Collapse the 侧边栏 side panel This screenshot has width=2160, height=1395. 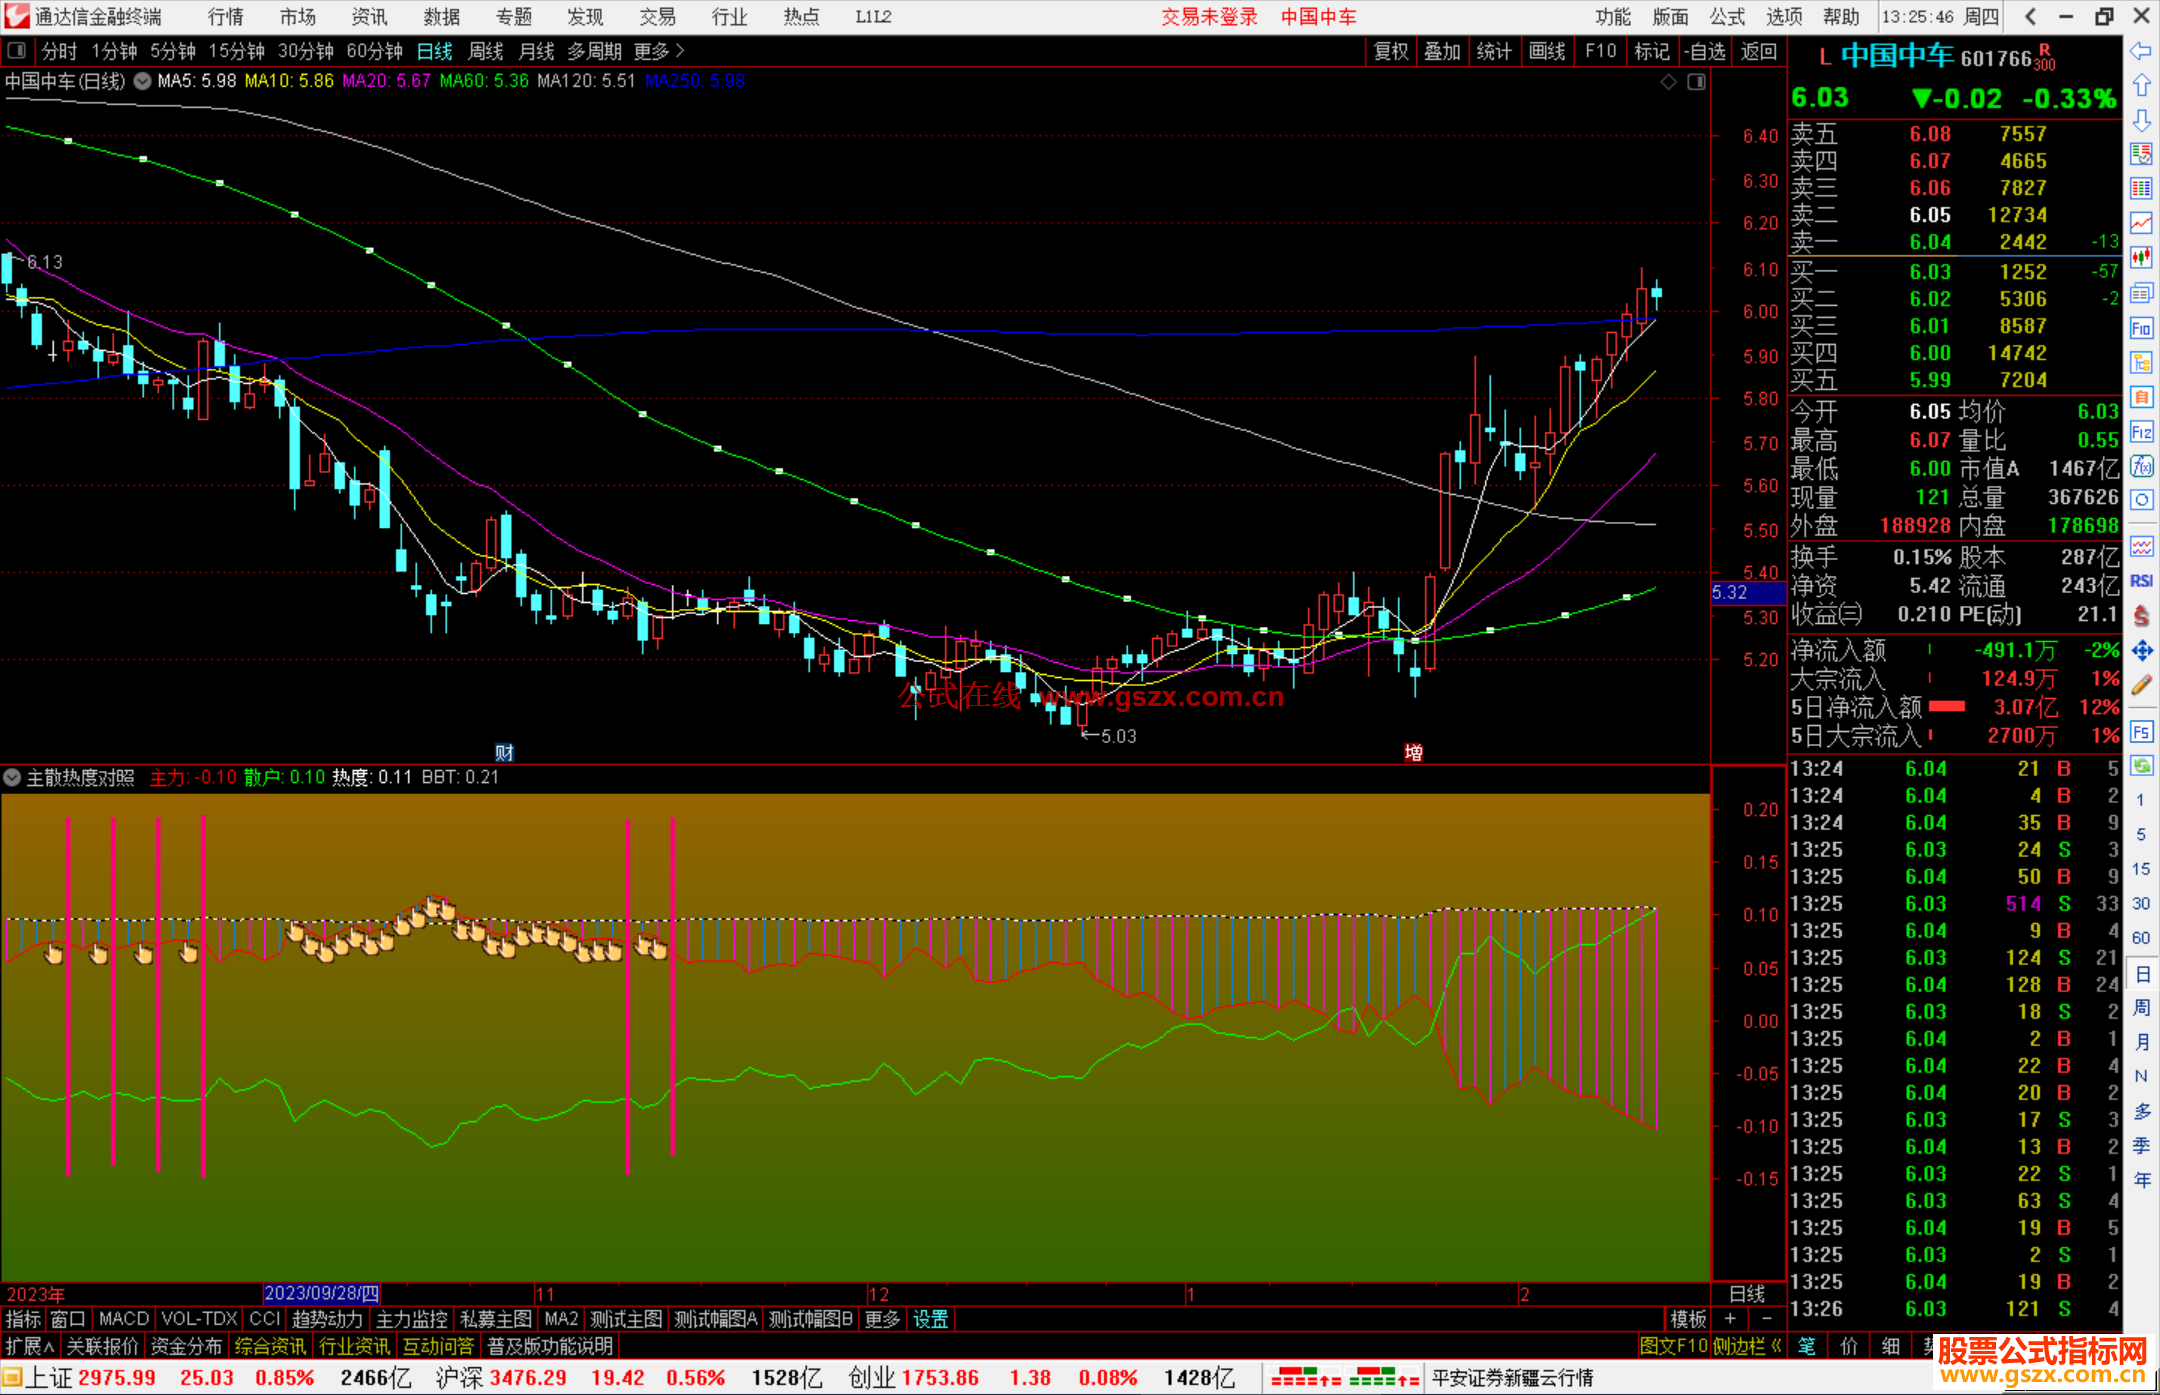coord(1747,1346)
